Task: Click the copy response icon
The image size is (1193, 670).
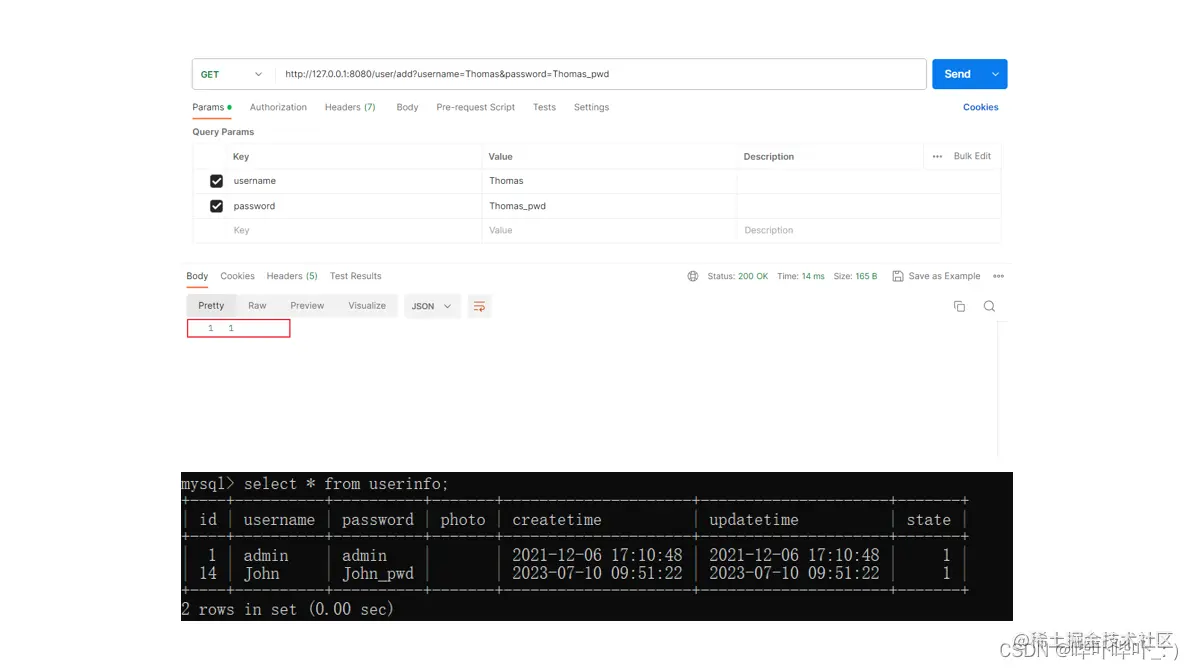Action: point(959,306)
